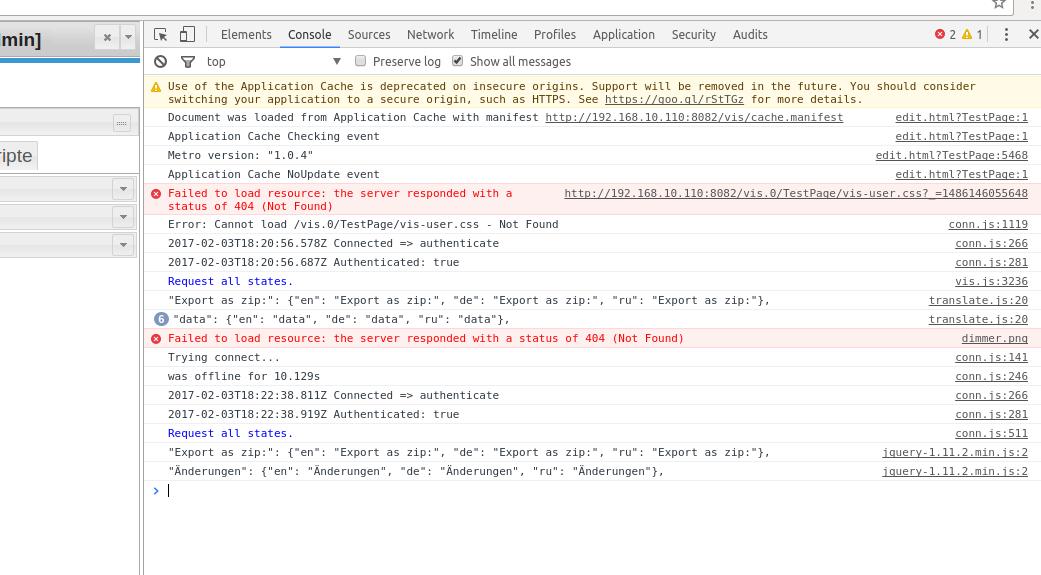The image size is (1041, 575).
Task: Clear the console with the ban icon
Action: pos(160,61)
